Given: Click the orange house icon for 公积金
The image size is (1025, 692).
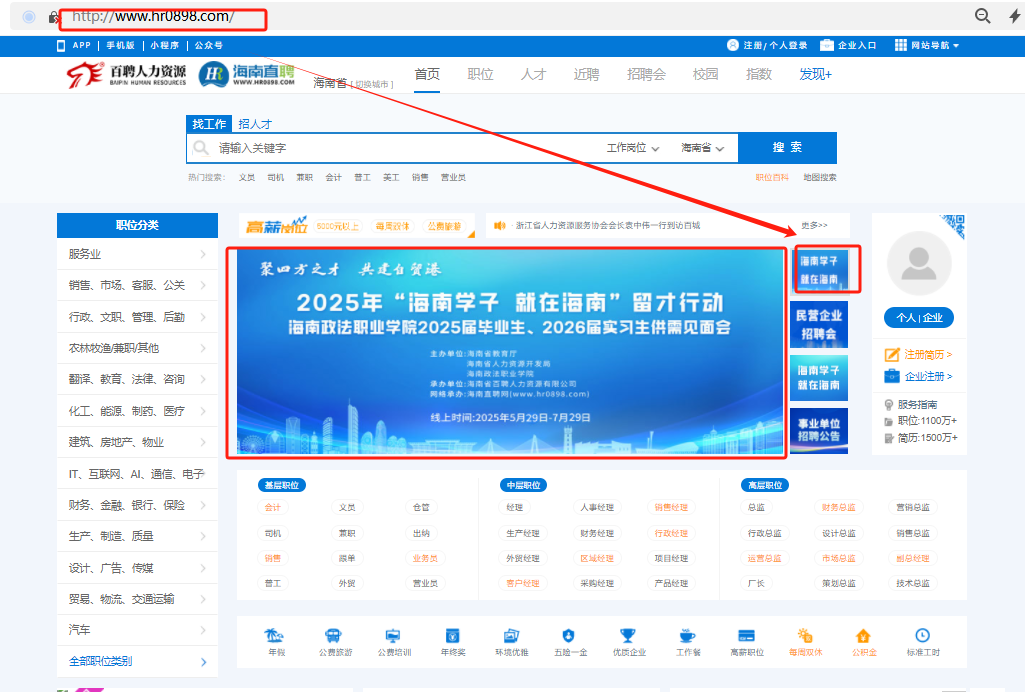Looking at the screenshot, I should point(864,635).
